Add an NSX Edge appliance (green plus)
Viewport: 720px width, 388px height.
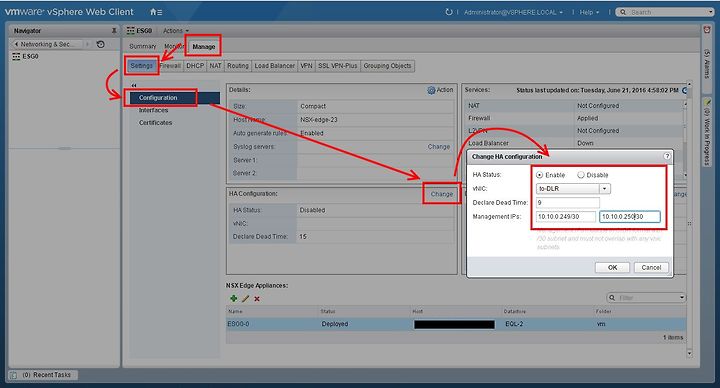233,298
